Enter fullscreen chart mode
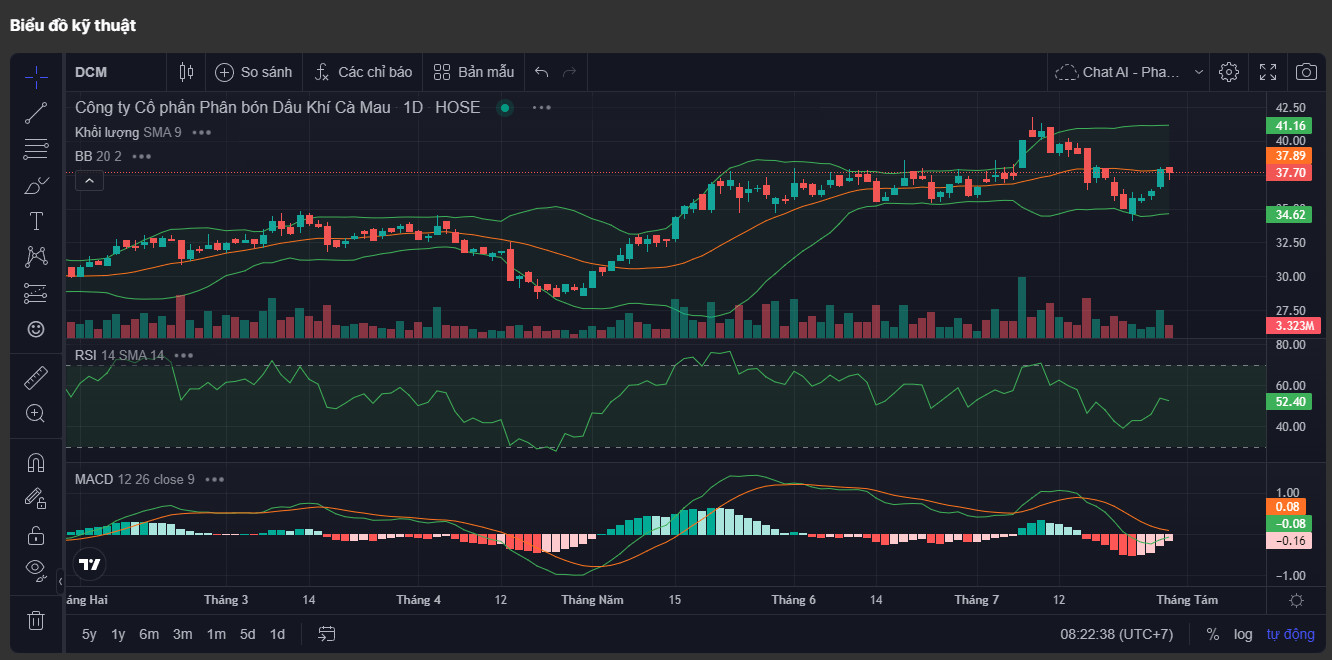The width and height of the screenshot is (1332, 660). click(1268, 72)
